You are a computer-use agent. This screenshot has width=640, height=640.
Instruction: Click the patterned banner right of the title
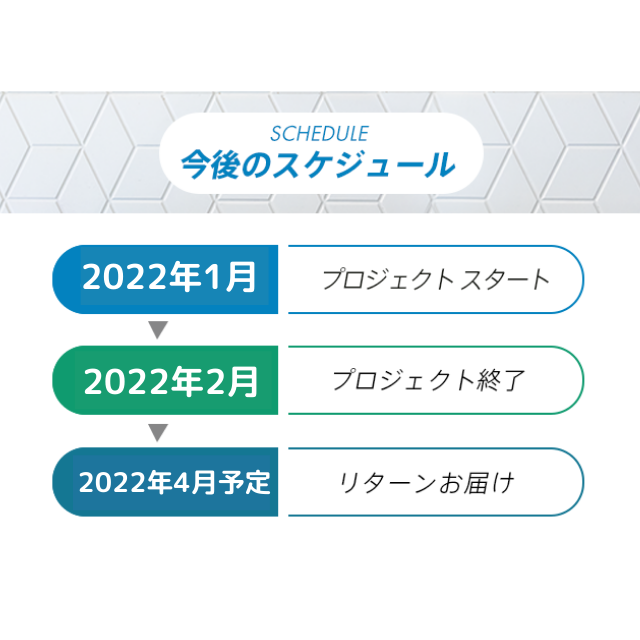tap(560, 152)
